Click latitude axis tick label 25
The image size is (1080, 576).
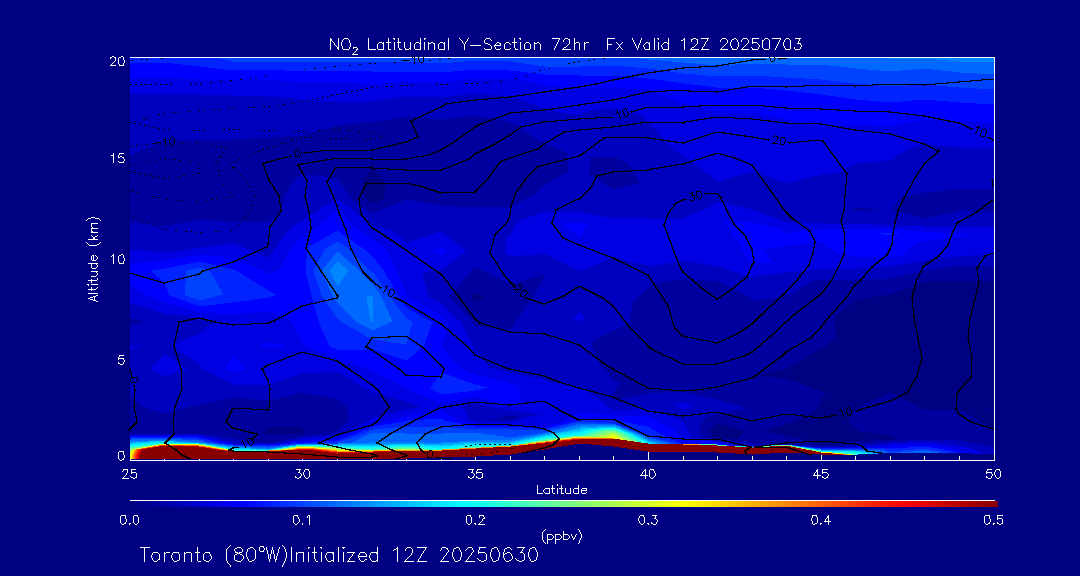pyautogui.click(x=129, y=474)
